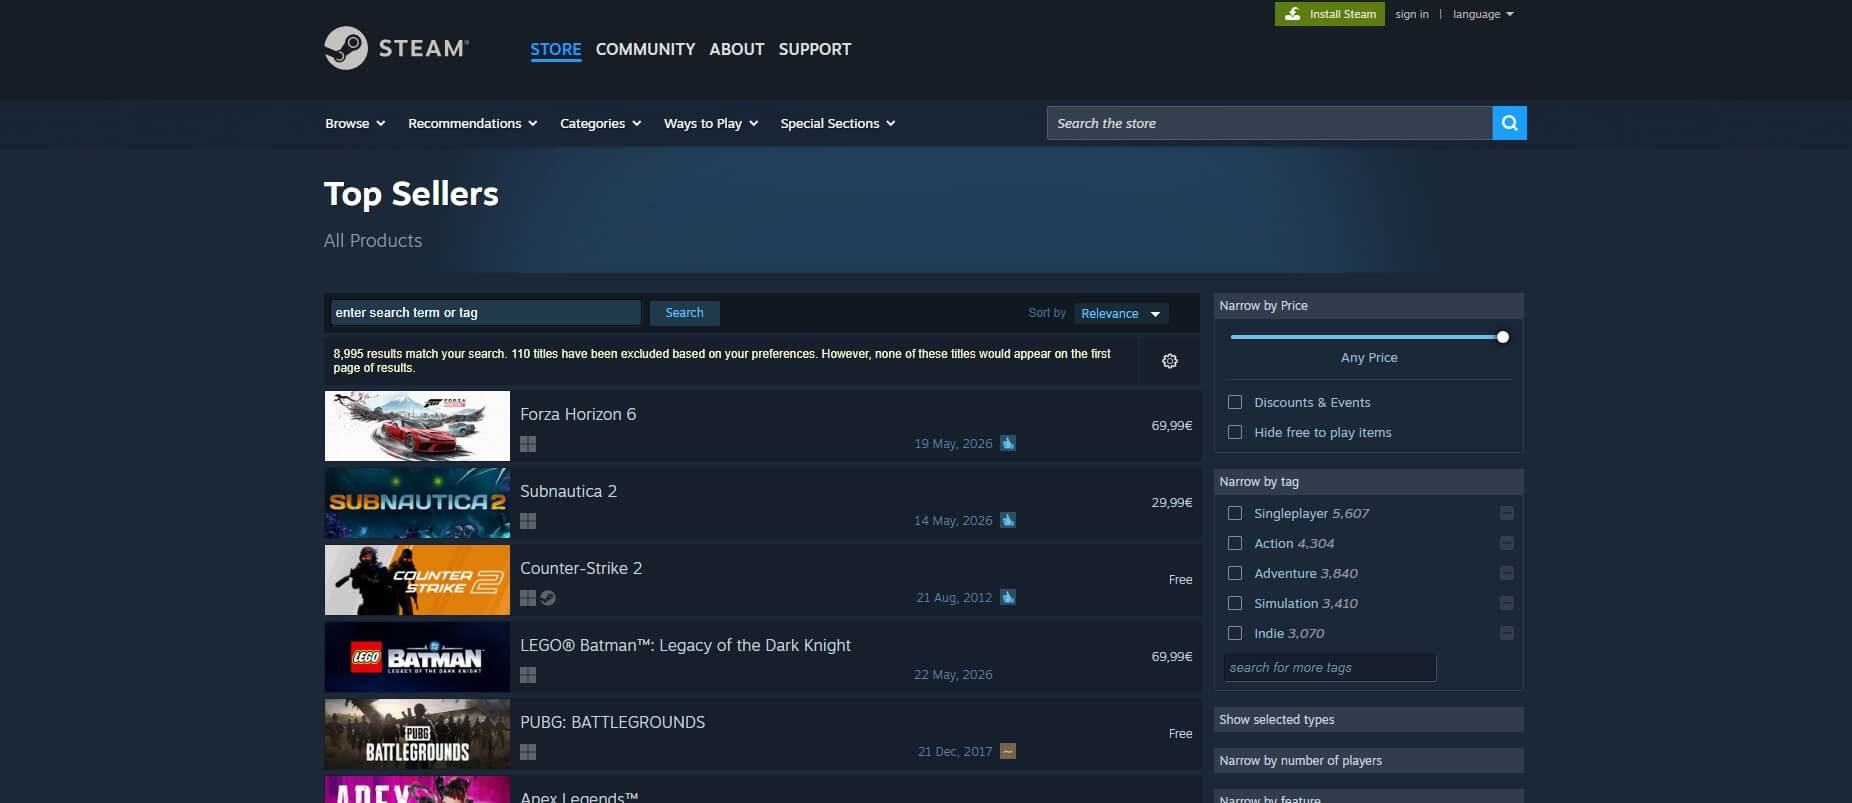Expand Narrow by number of players
The image size is (1852, 803).
point(1368,761)
